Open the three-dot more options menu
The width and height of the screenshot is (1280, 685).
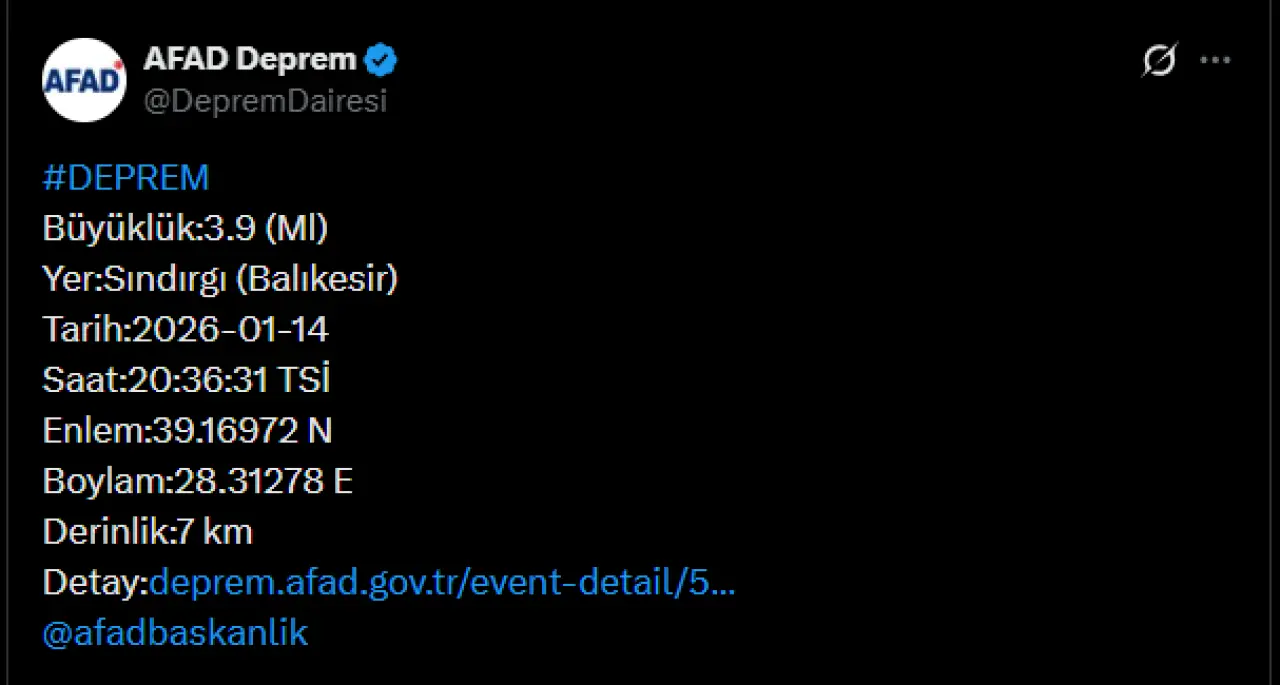1215,61
